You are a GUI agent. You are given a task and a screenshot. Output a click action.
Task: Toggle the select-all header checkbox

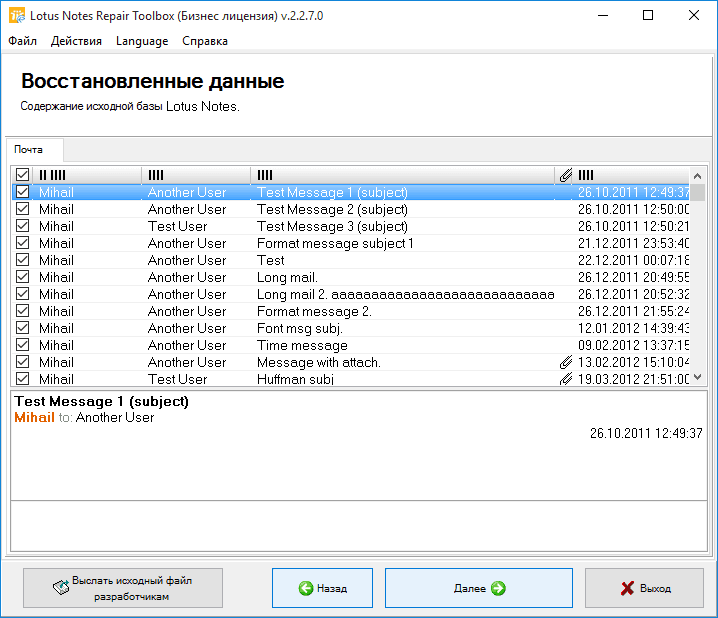tap(22, 175)
